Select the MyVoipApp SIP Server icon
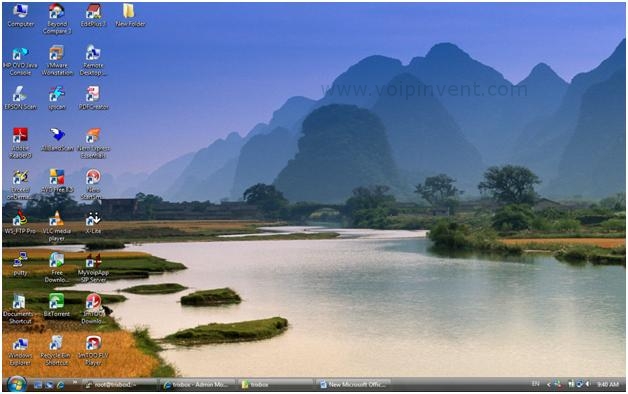 [x=93, y=268]
